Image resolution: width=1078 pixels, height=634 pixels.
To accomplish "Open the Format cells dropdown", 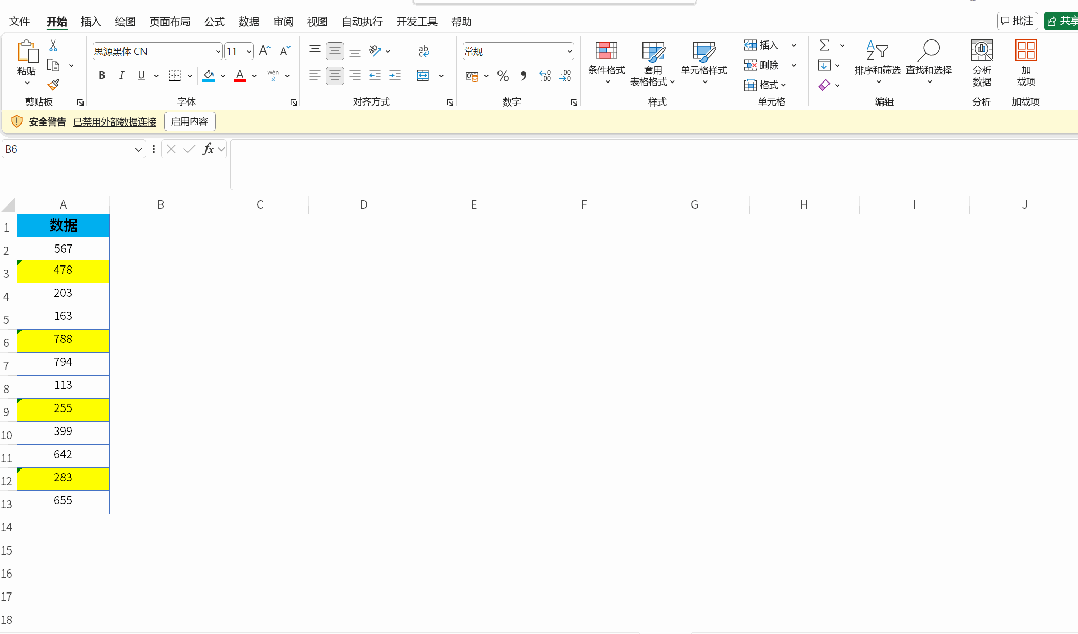I will coord(764,85).
